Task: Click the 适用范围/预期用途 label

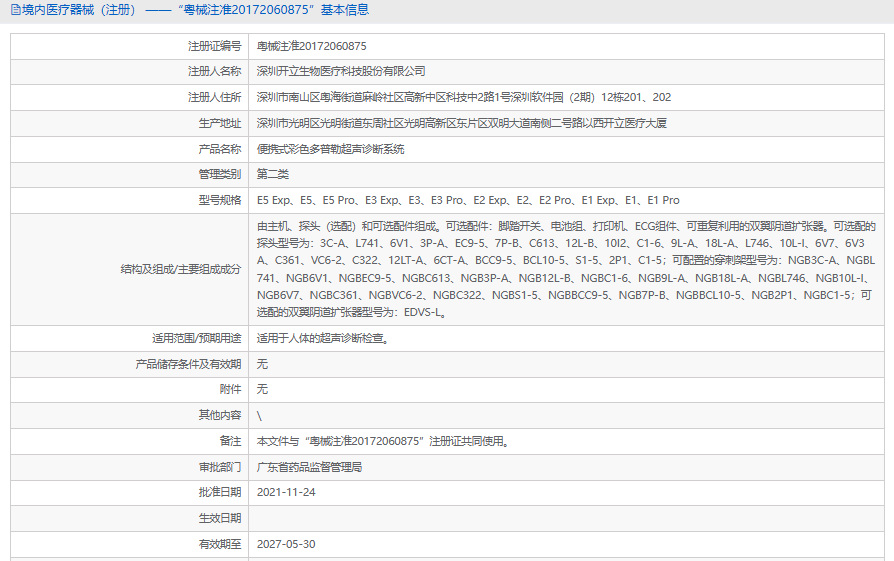Action: [x=197, y=339]
